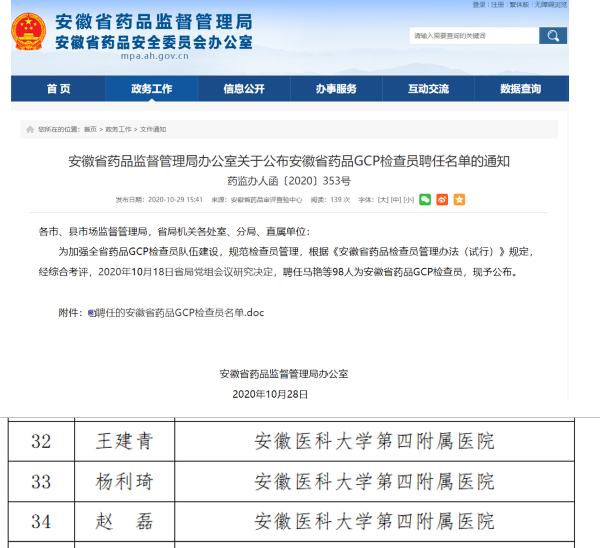Click the 登录 link at top

(x=479, y=5)
